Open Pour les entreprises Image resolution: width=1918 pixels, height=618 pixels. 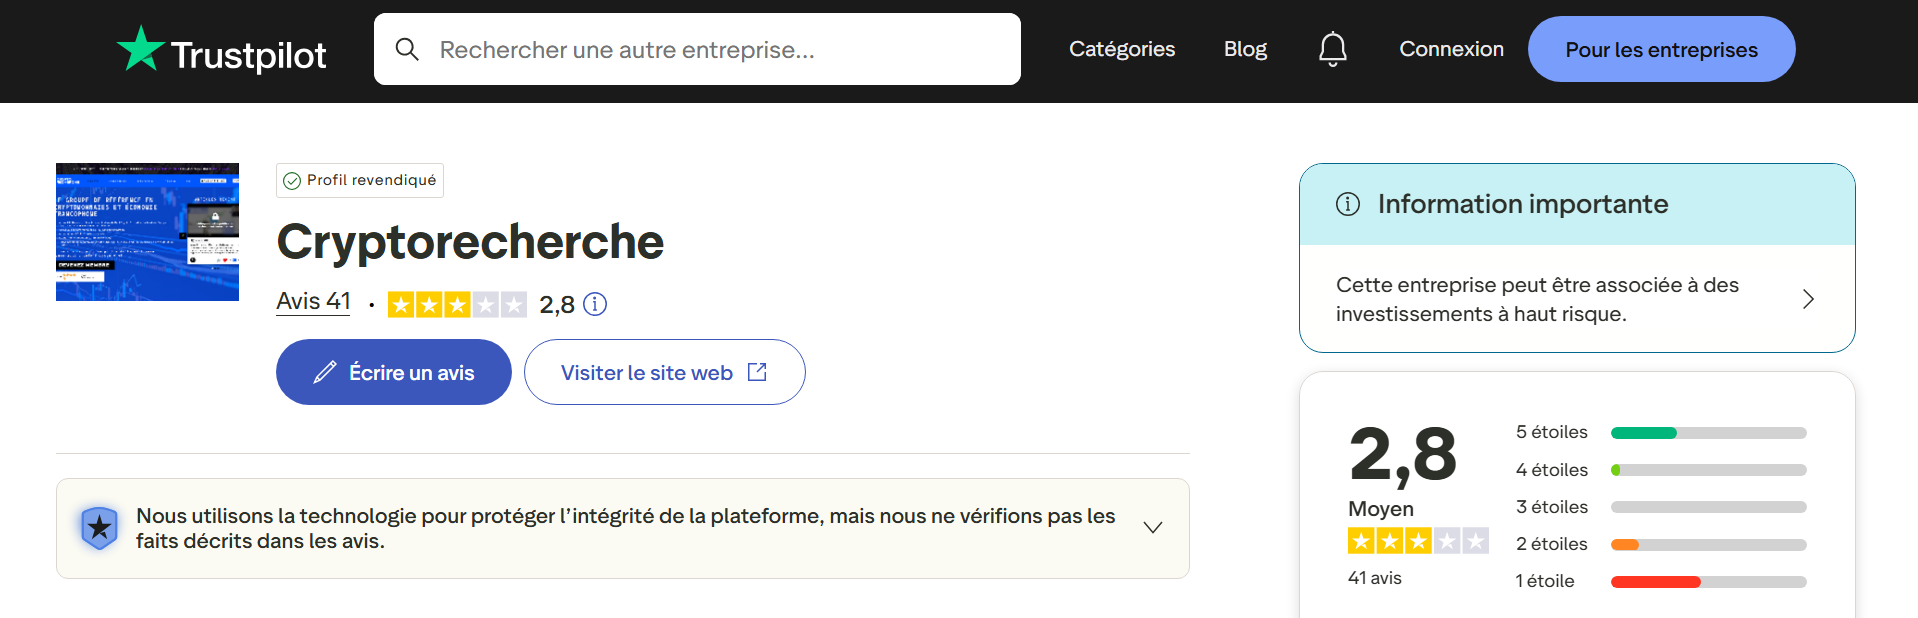pyautogui.click(x=1661, y=49)
